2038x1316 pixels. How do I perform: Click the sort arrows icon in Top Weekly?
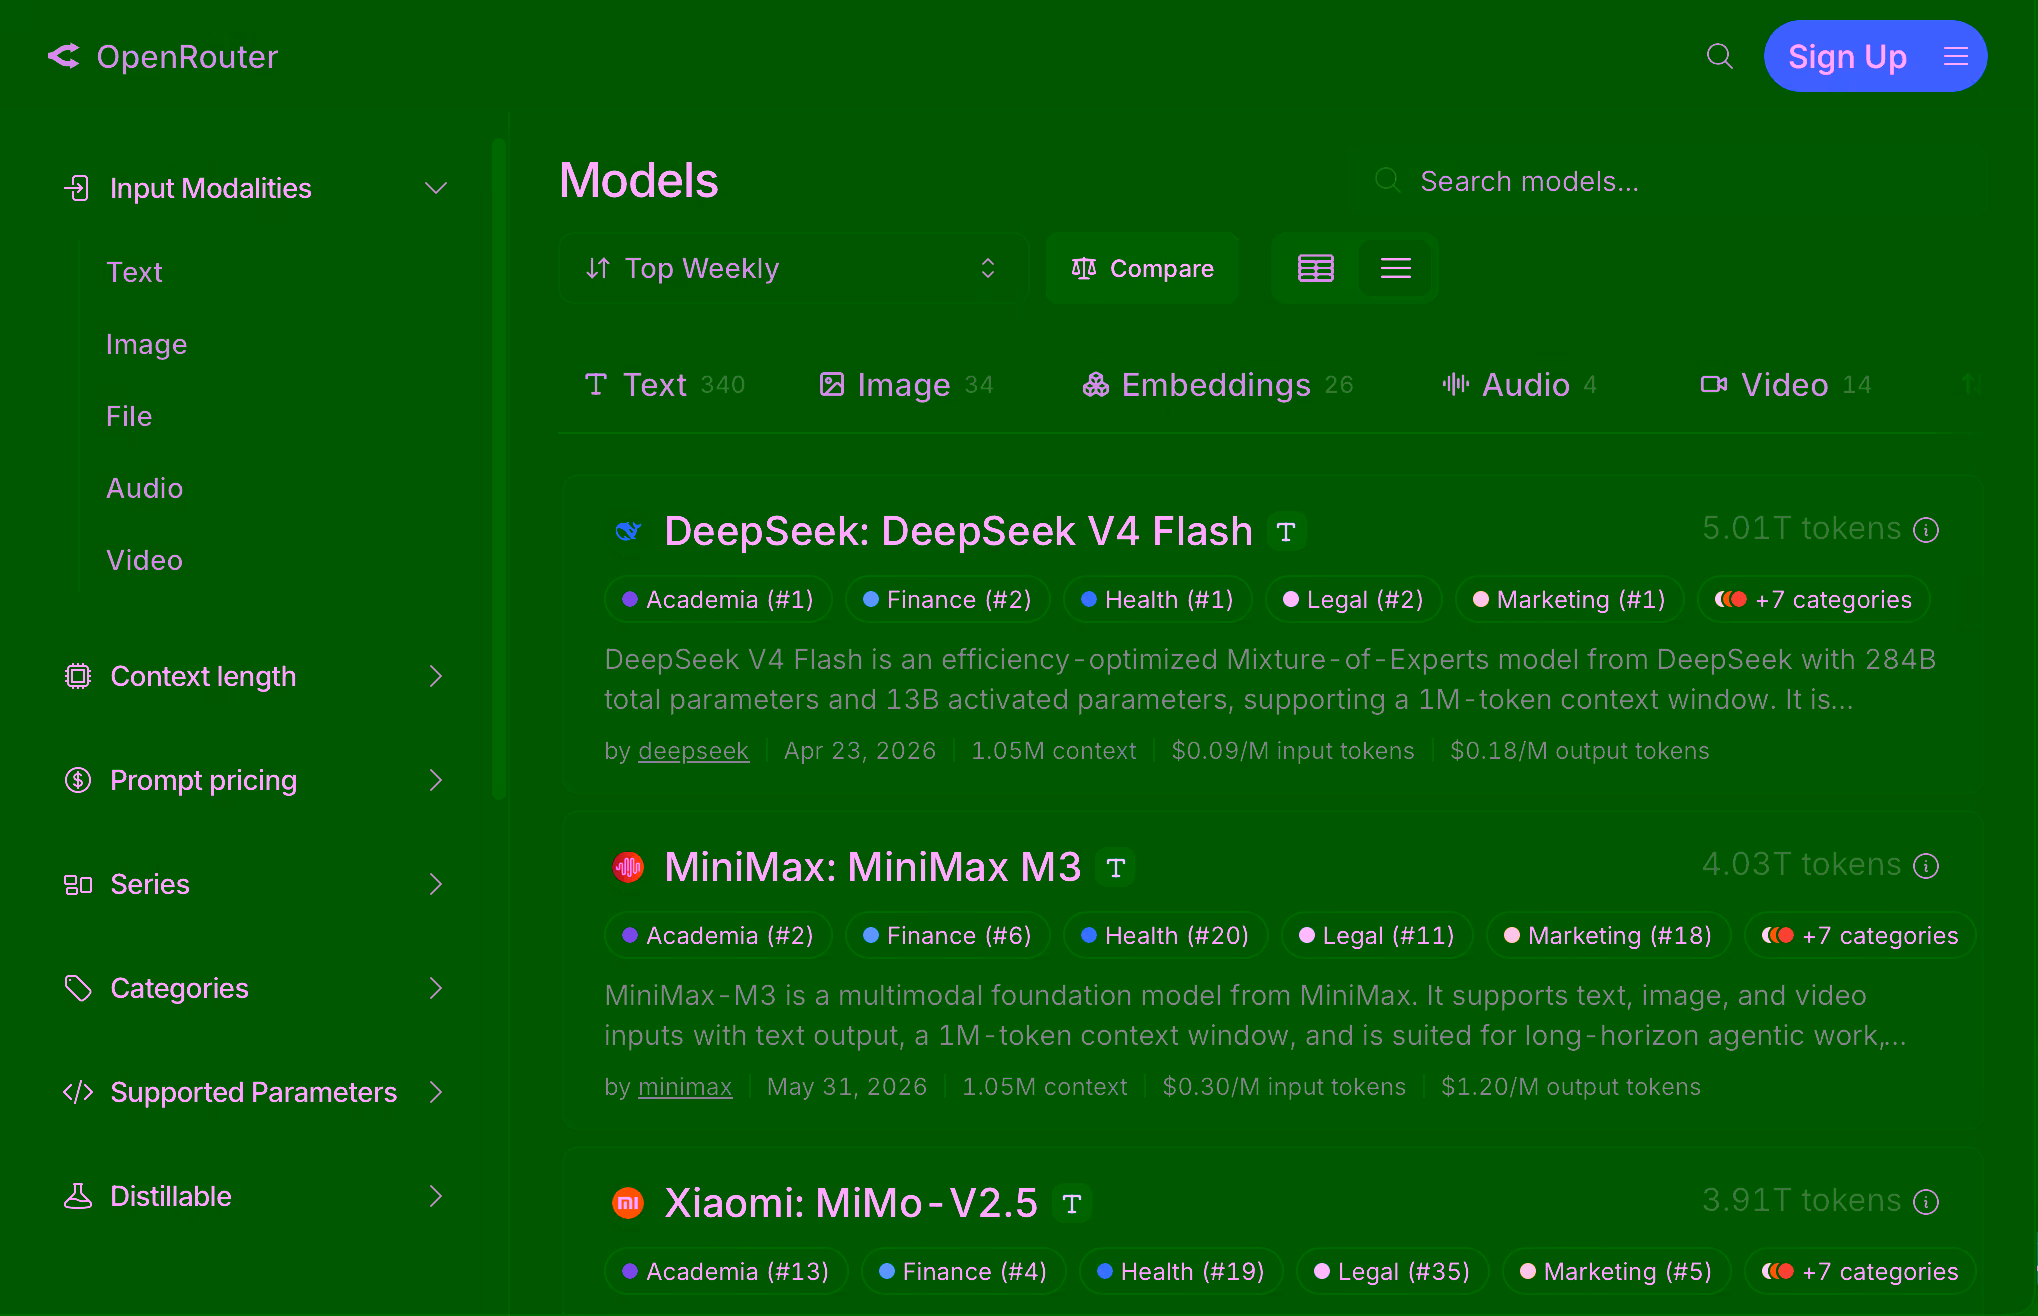[598, 268]
